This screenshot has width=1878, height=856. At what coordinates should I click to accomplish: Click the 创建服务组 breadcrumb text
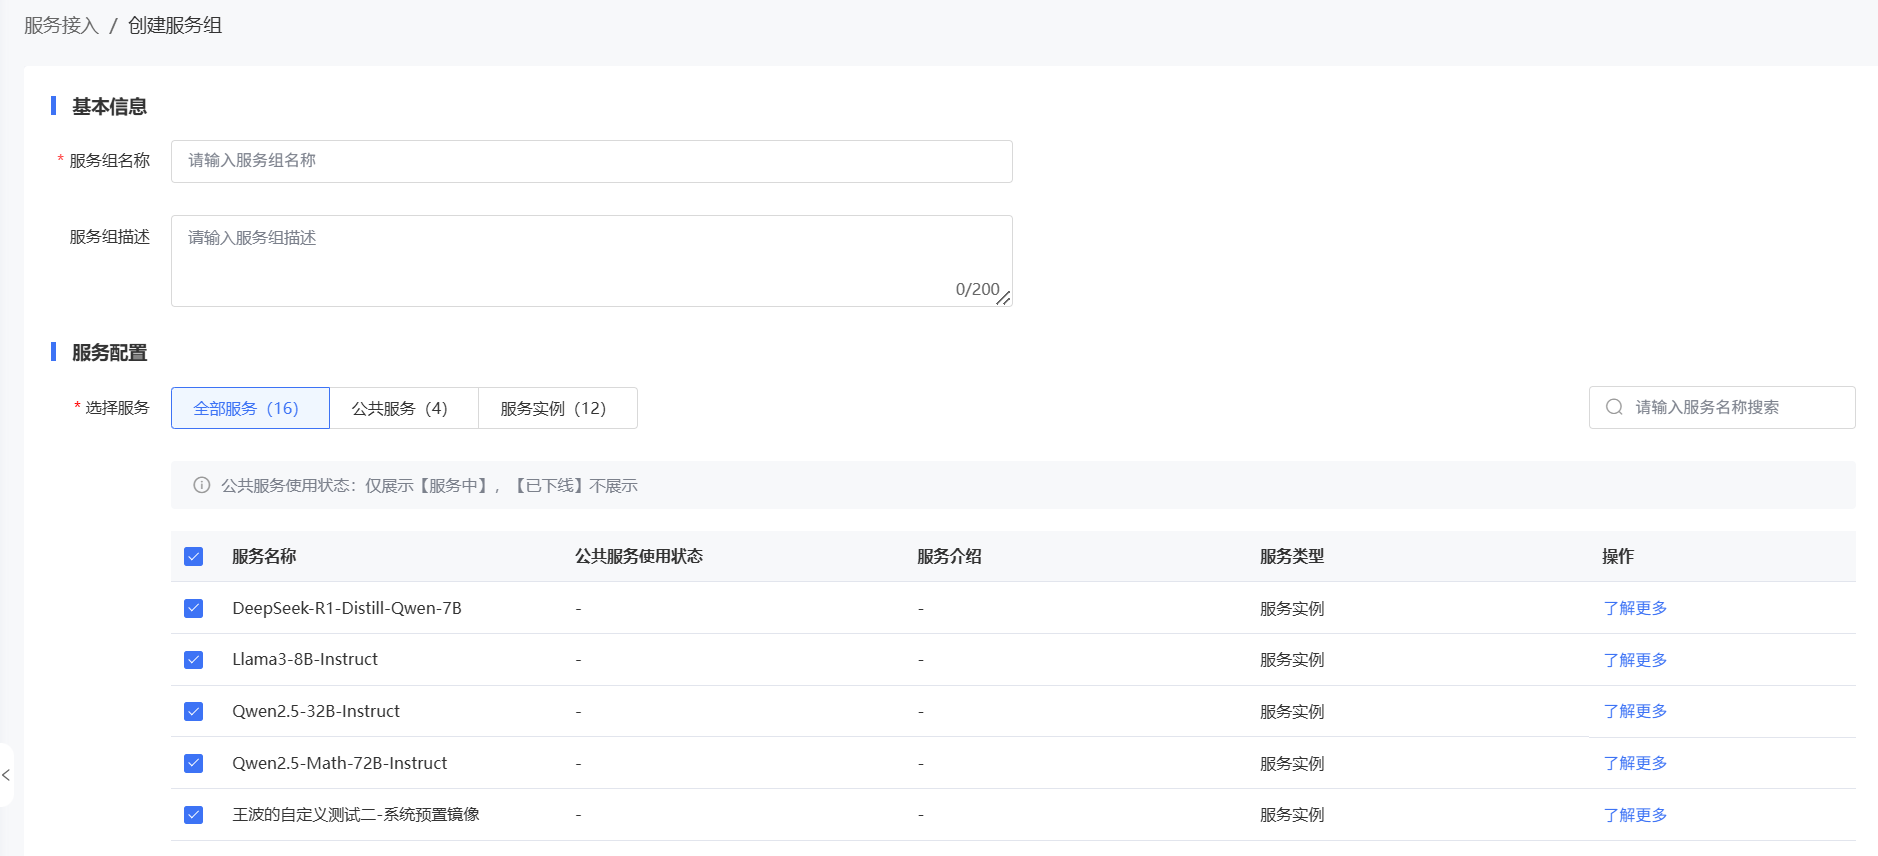point(175,25)
